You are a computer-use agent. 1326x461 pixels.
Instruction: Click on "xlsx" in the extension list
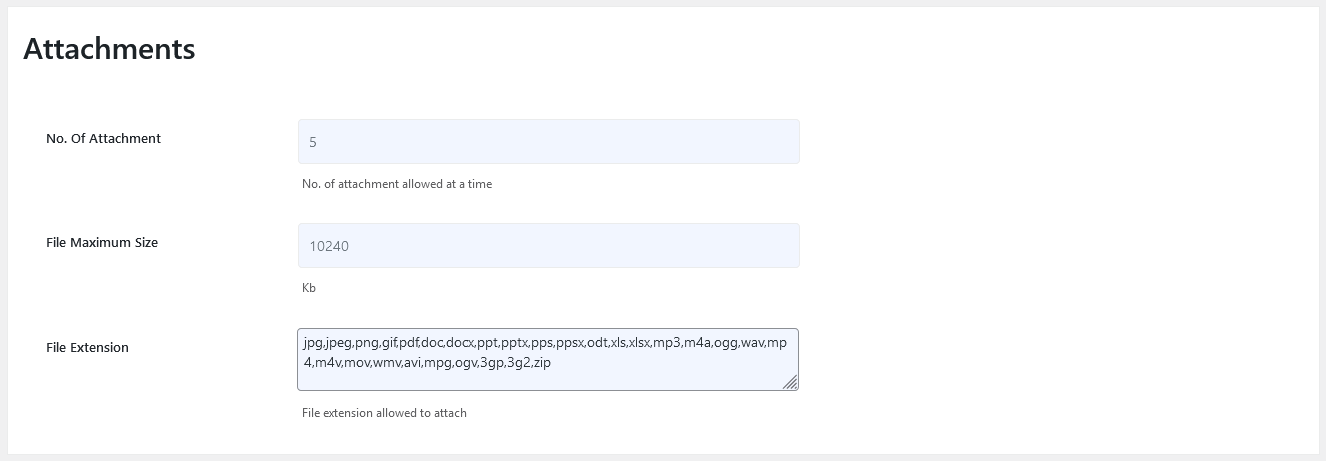click(x=639, y=343)
